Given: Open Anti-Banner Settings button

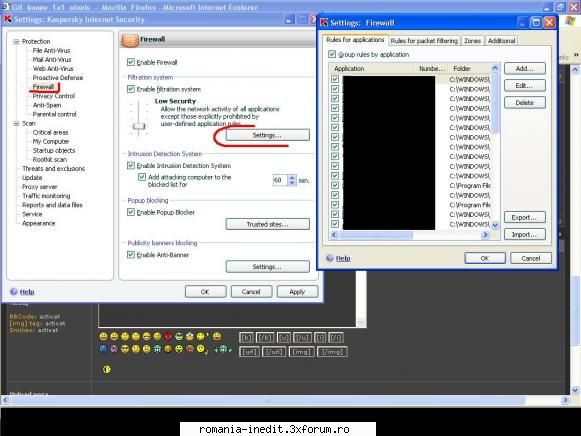Looking at the screenshot, I should pyautogui.click(x=268, y=267).
